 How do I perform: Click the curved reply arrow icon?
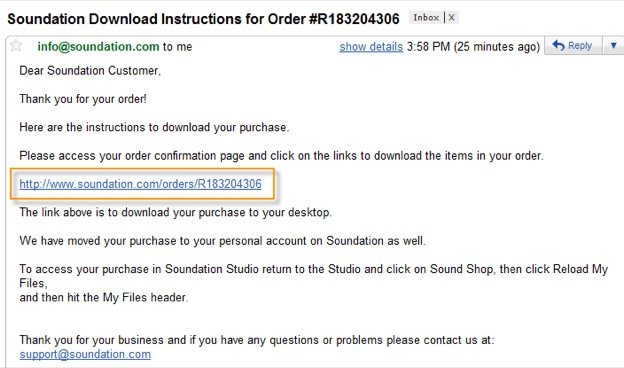(x=558, y=45)
